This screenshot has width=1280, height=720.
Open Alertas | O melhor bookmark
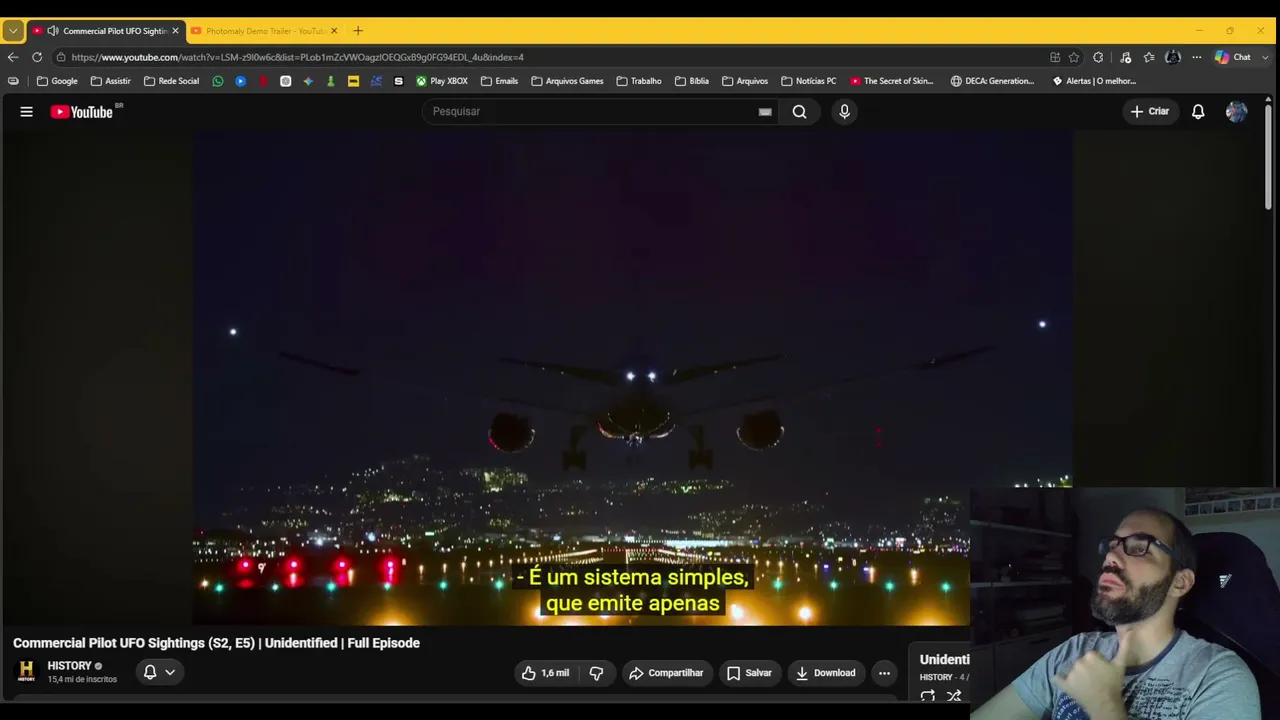[1094, 81]
